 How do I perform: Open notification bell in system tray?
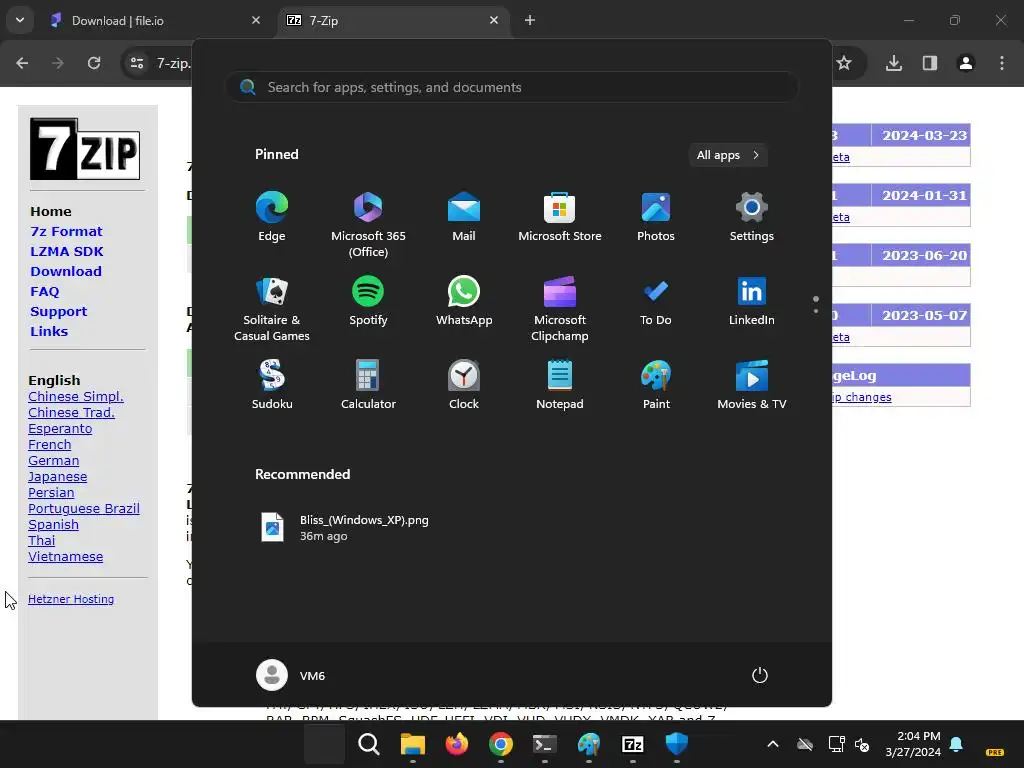(x=956, y=744)
